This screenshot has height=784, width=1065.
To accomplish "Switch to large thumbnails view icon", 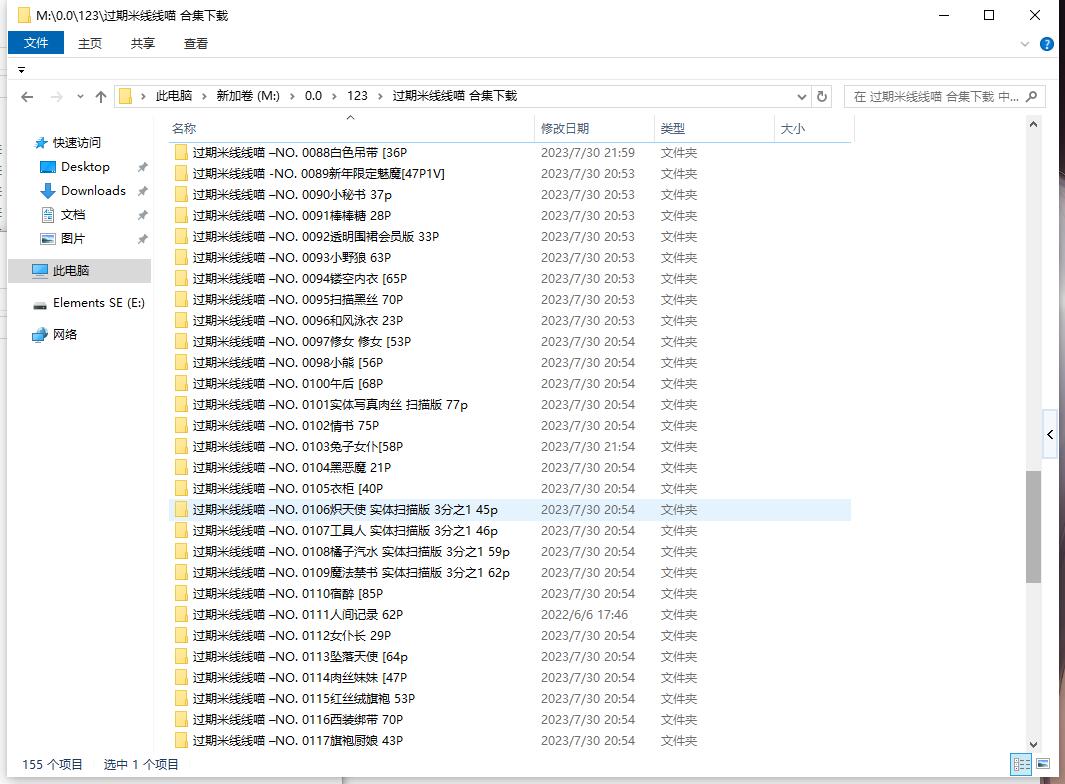I will click(x=1043, y=764).
